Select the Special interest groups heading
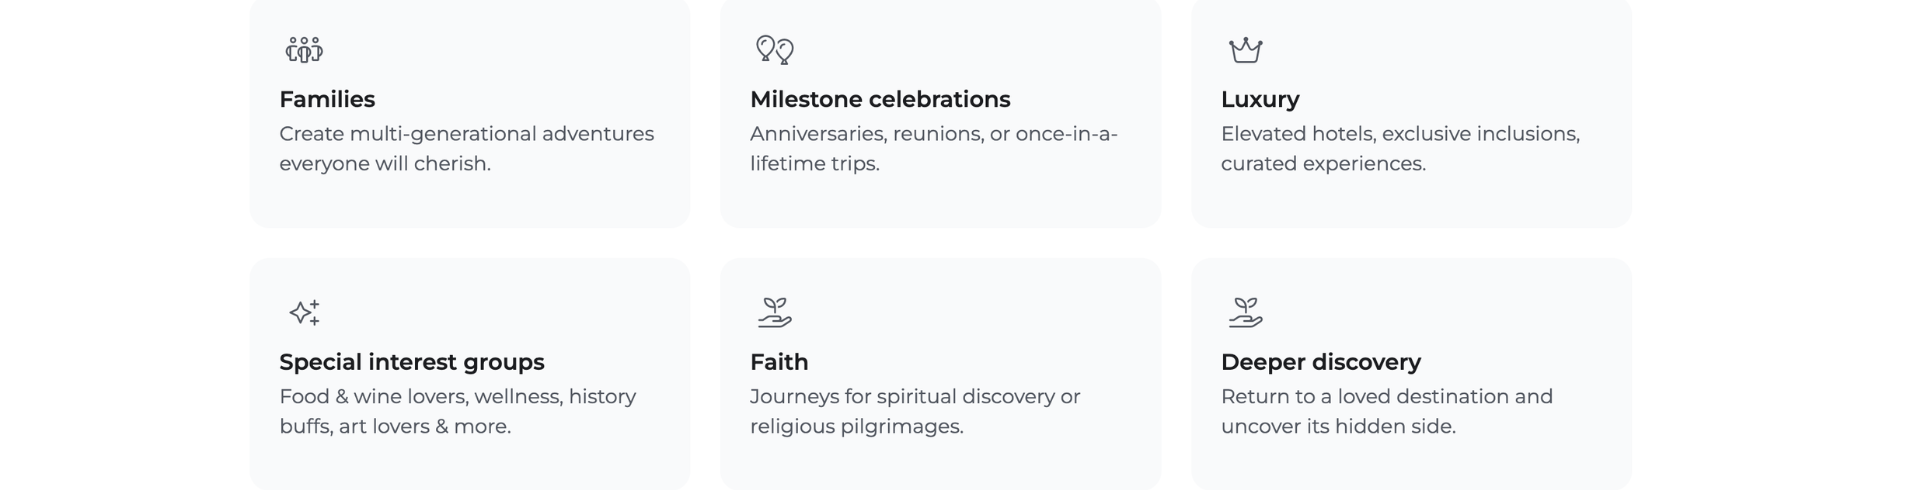 point(412,362)
